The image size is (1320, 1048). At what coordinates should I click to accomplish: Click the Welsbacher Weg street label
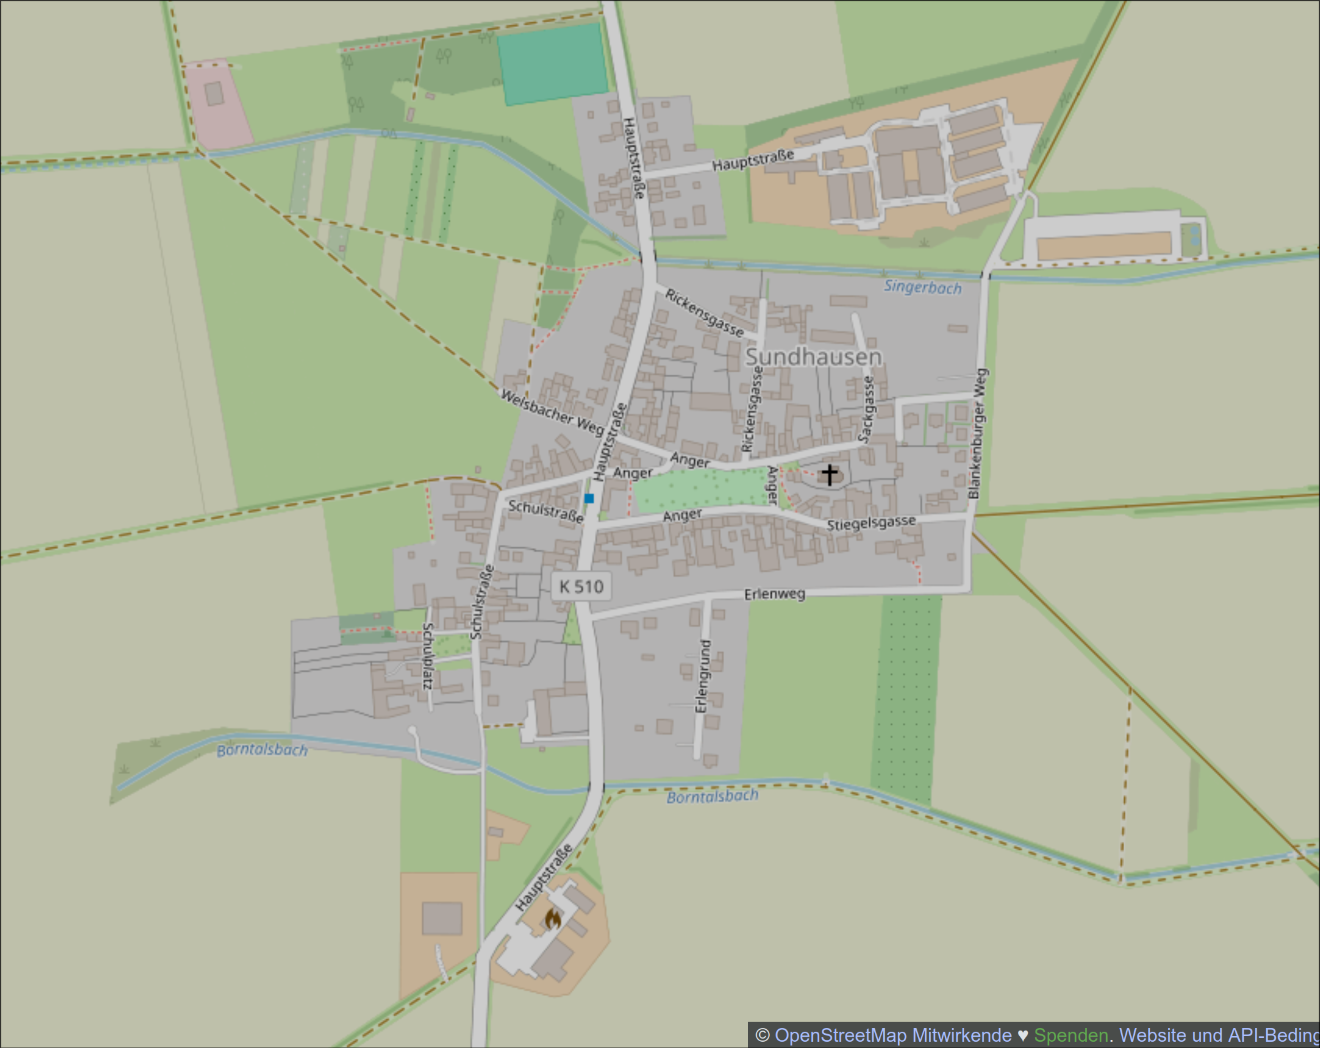click(552, 412)
